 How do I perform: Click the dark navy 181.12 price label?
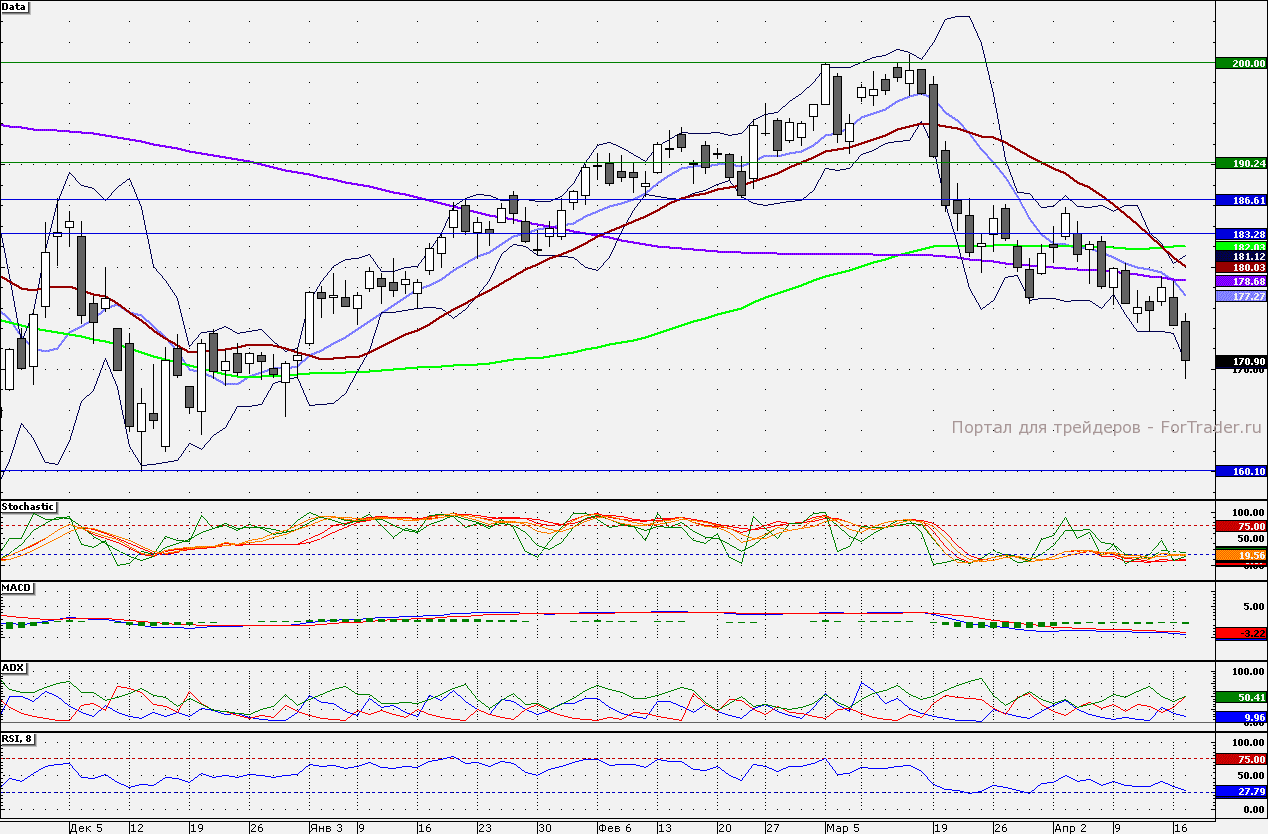[1241, 257]
